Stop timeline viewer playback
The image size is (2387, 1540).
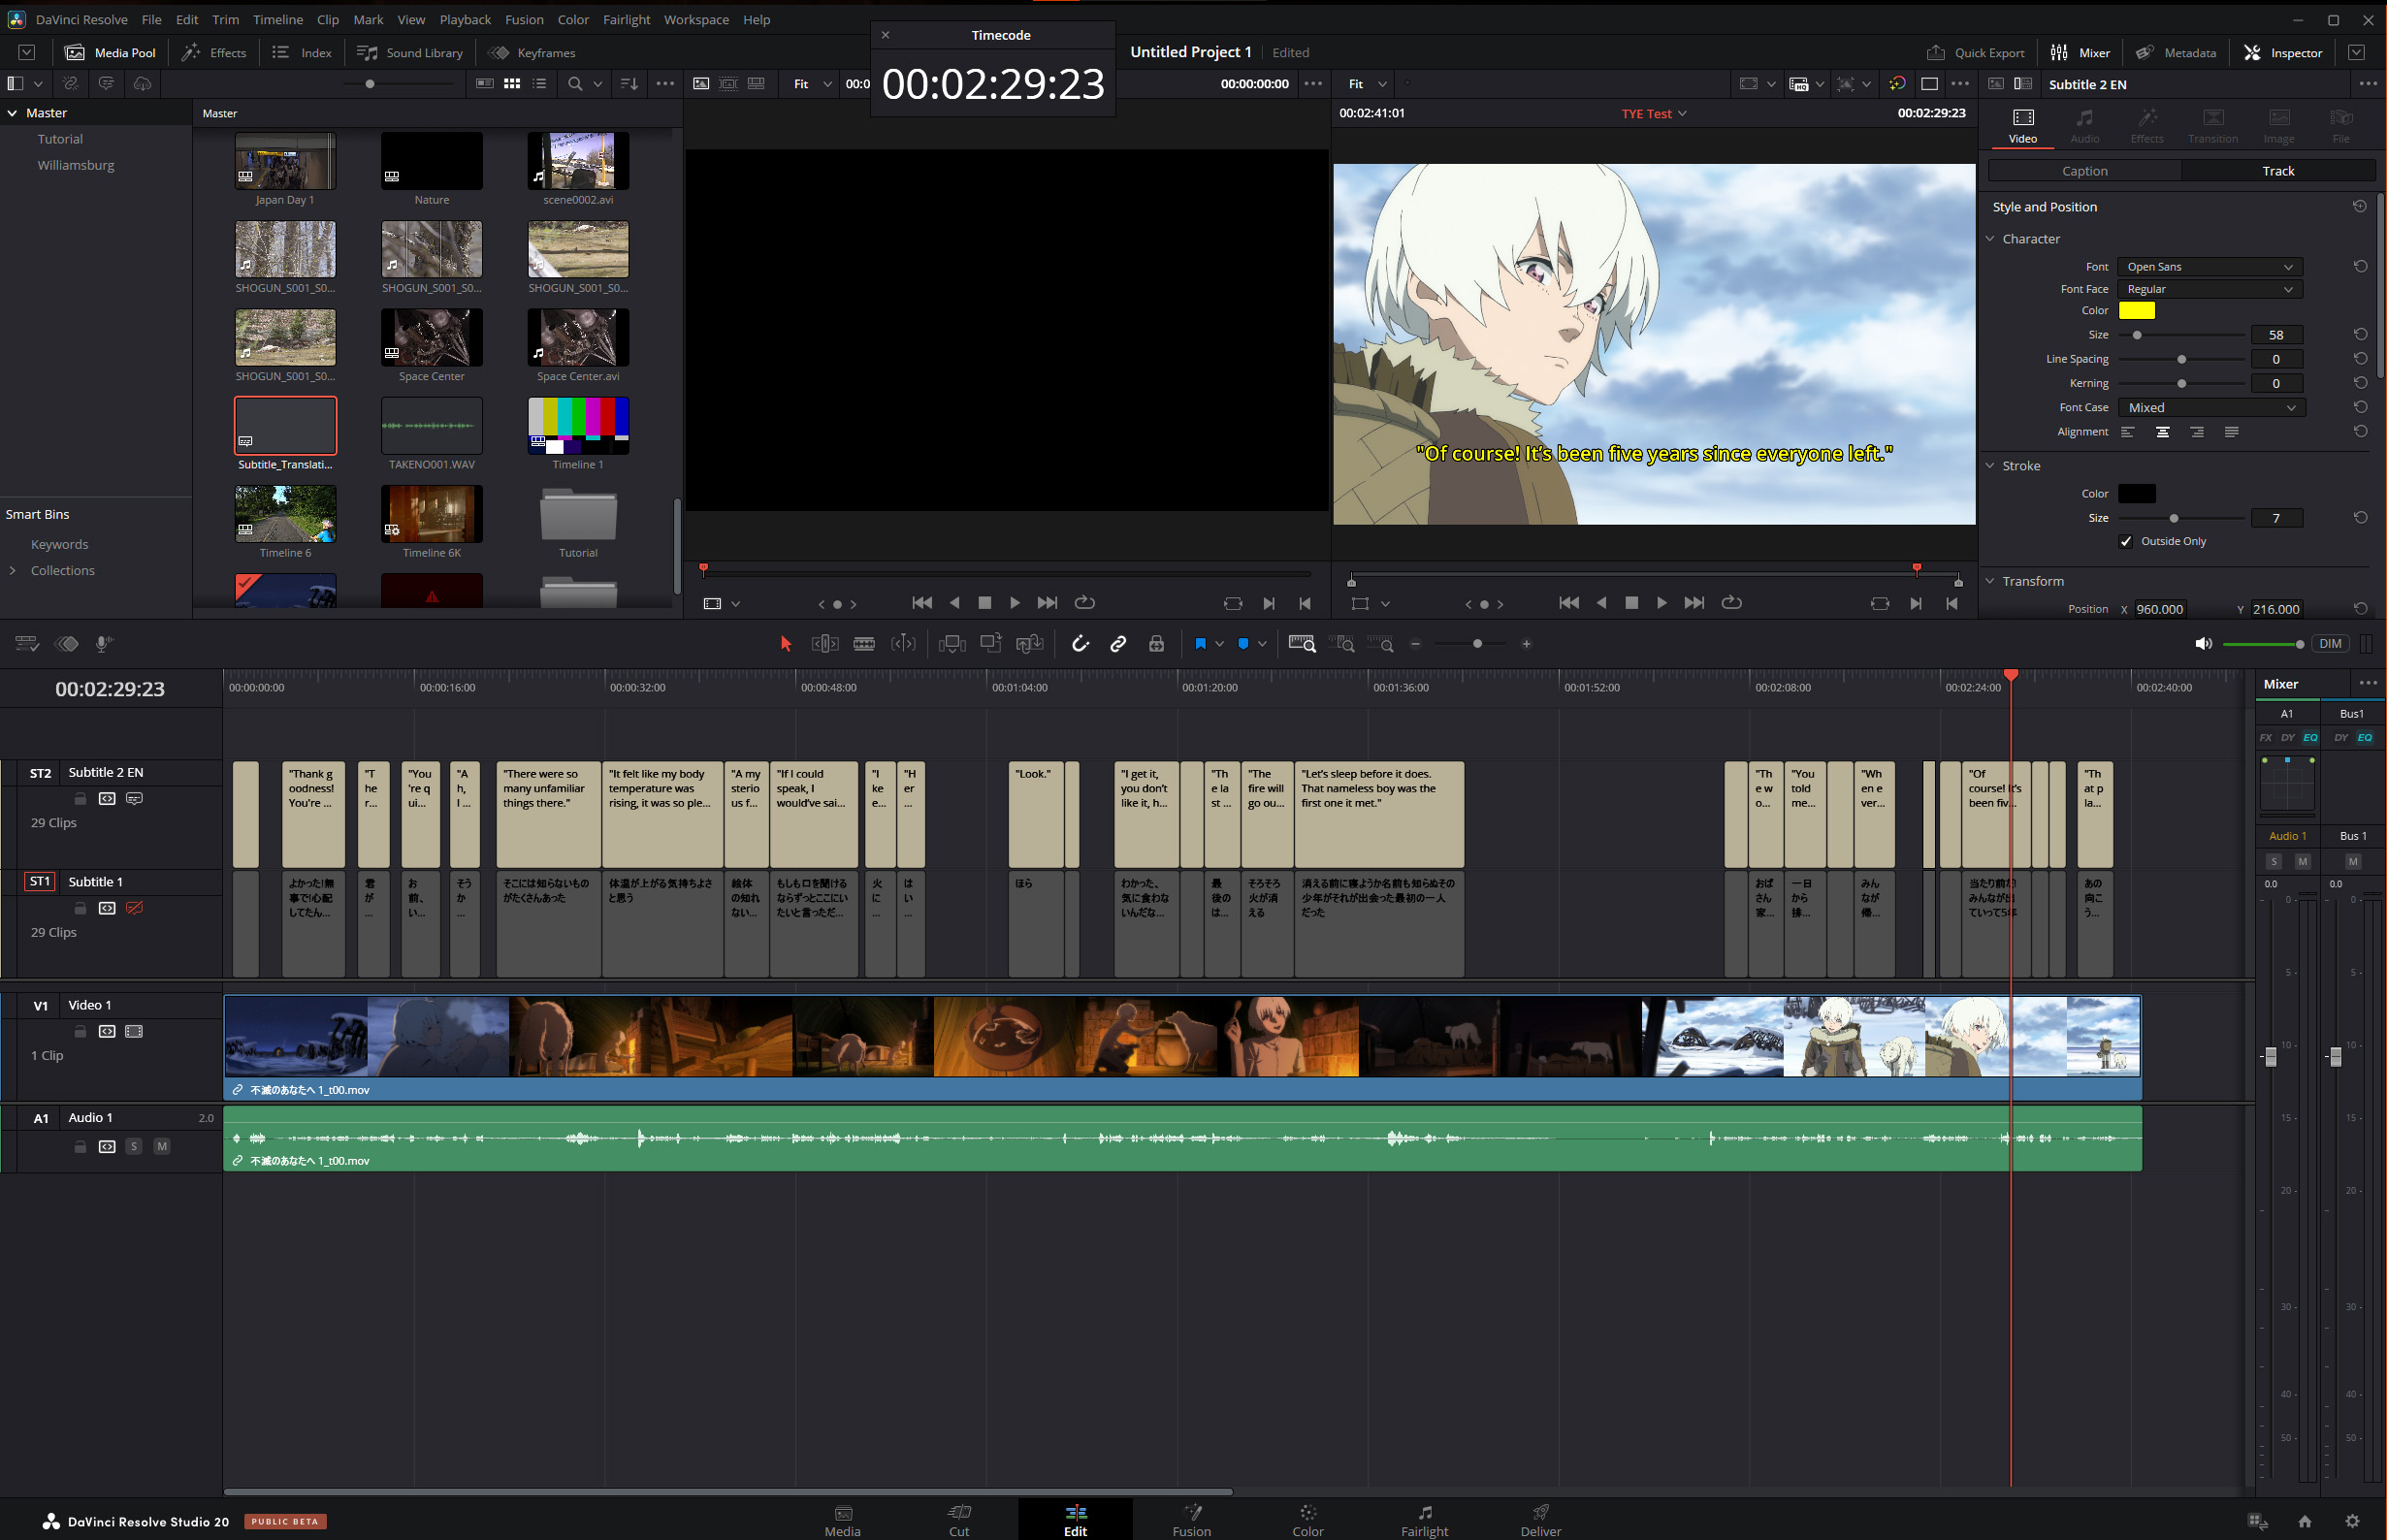tap(1631, 603)
